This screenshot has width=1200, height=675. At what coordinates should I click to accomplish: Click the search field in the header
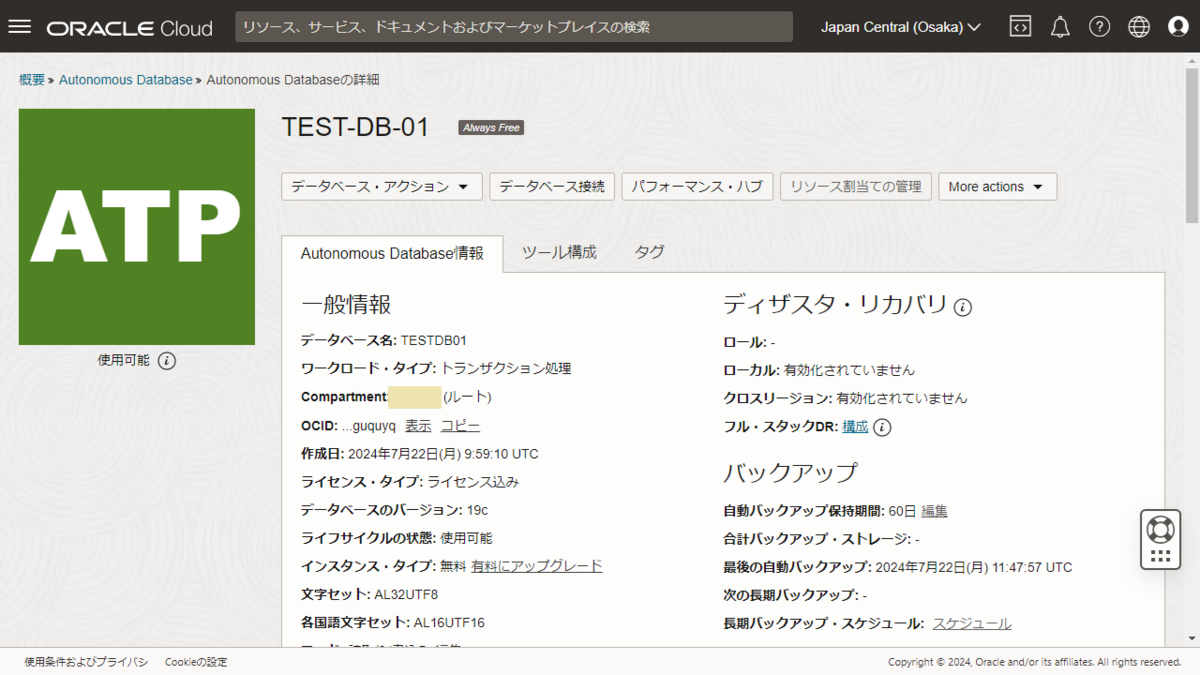[x=514, y=27]
